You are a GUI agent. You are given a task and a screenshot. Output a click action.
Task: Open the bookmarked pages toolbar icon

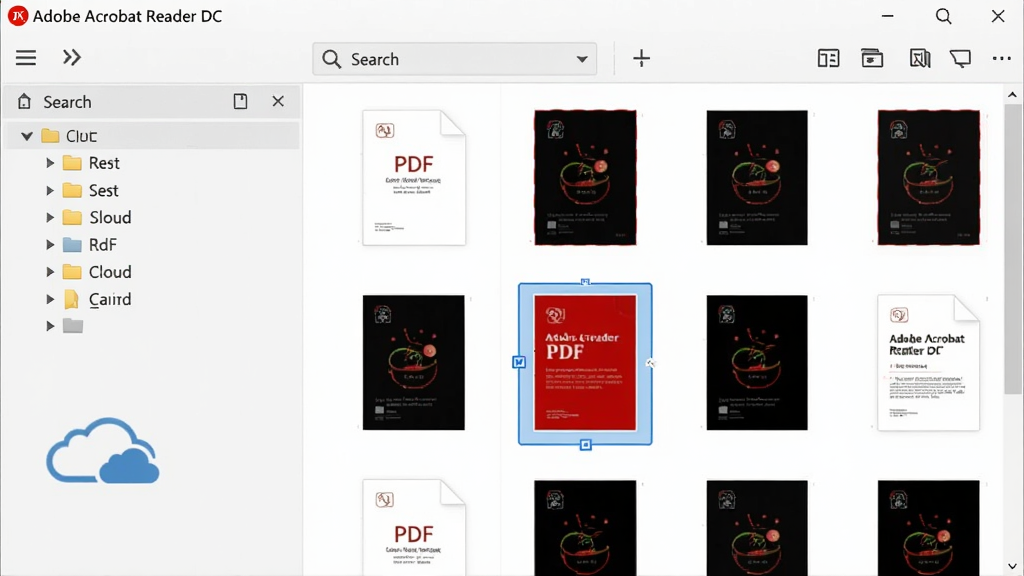tap(920, 58)
